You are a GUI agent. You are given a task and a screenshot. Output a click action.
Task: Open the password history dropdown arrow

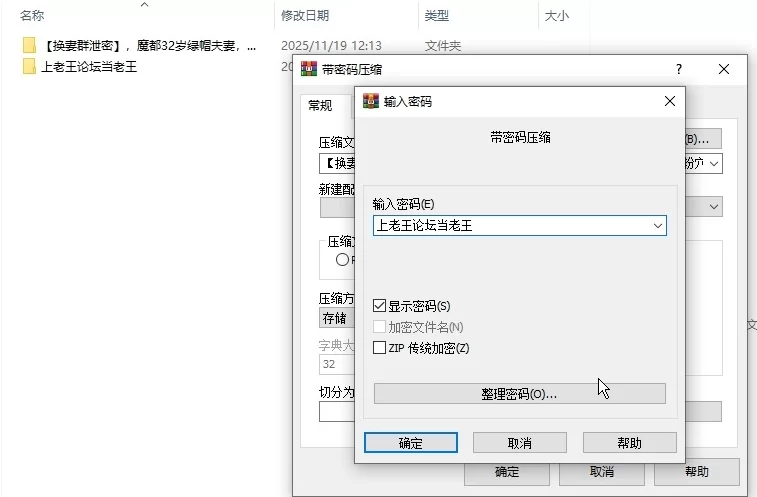[658, 226]
